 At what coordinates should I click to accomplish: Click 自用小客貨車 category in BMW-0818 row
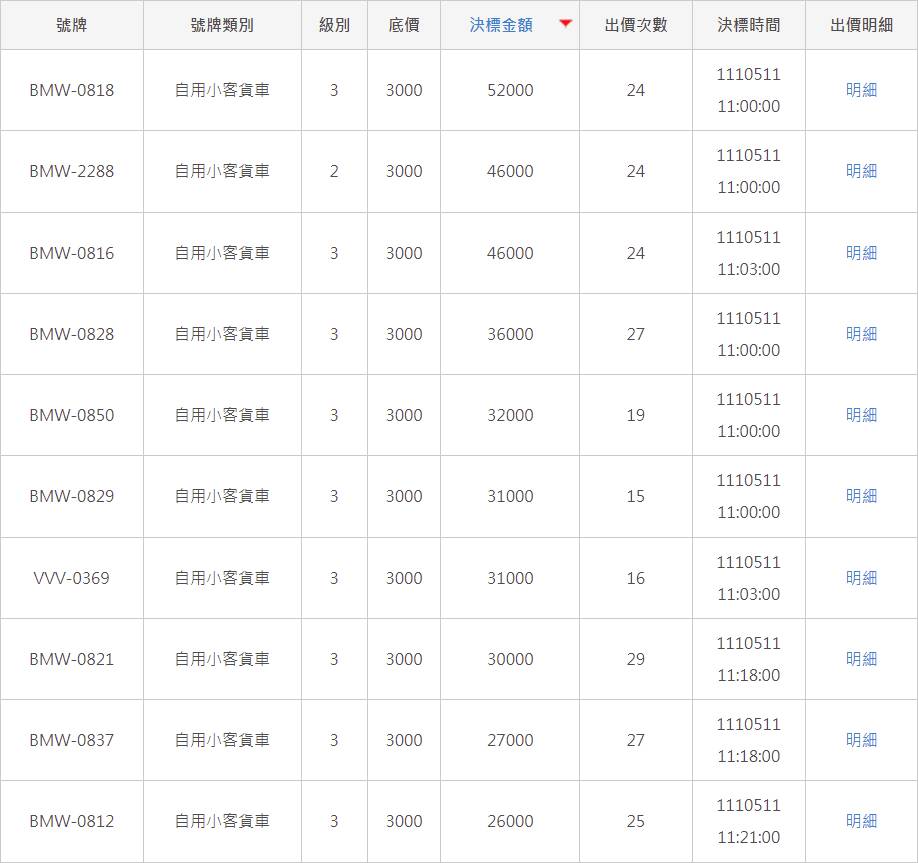tap(222, 90)
